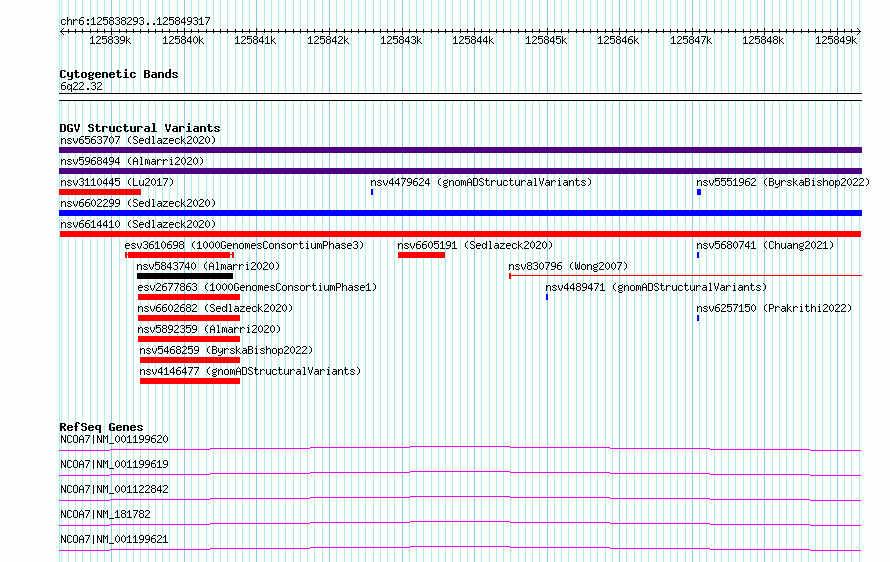Open the esv2677863 1000GenomesConsortiumPhase1 label
The height and width of the screenshot is (562, 890).
257,287
